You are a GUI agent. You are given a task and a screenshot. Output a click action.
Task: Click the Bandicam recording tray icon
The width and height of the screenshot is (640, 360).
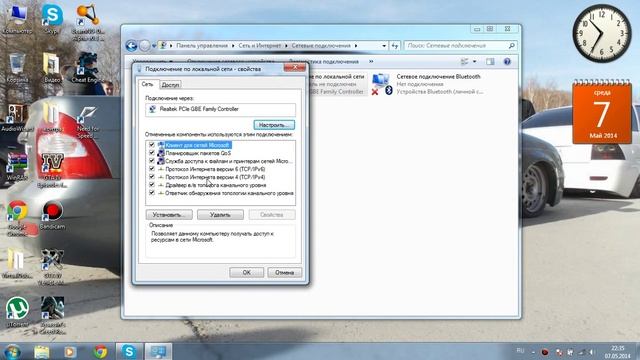(544, 352)
